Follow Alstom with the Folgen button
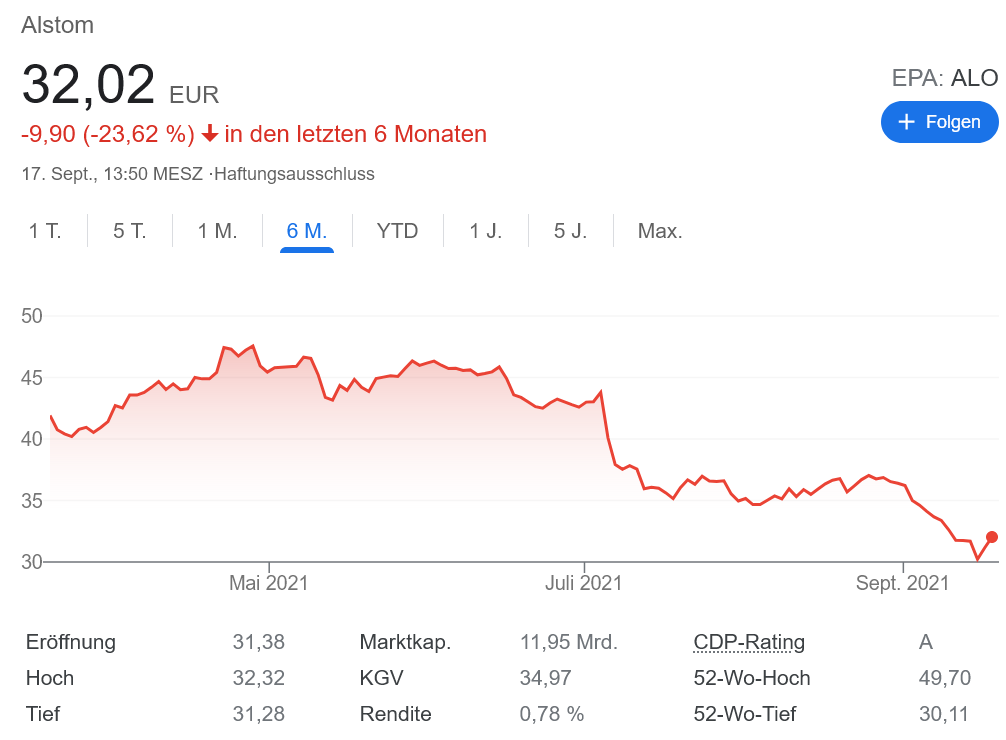This screenshot has height=740, width=1006. pos(939,122)
